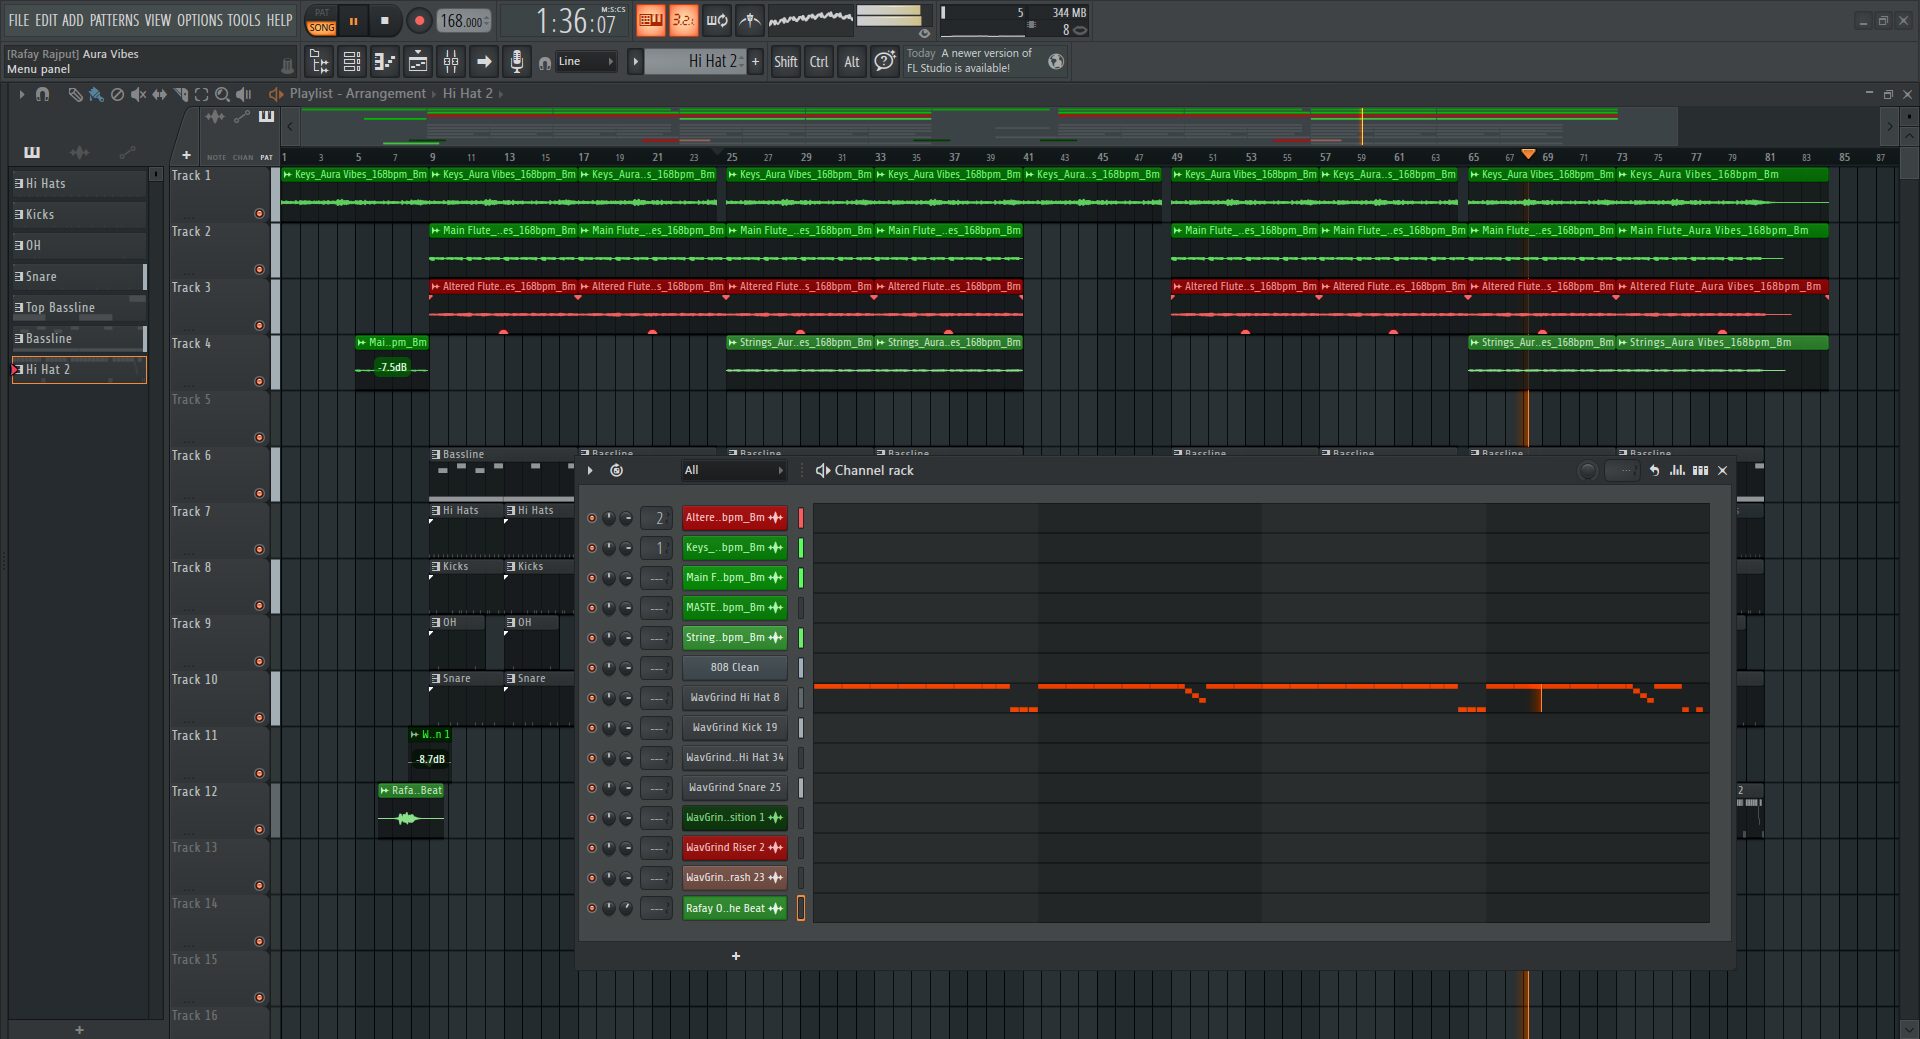This screenshot has width=1920, height=1039.
Task: Click the microphone recording icon
Action: 516,62
